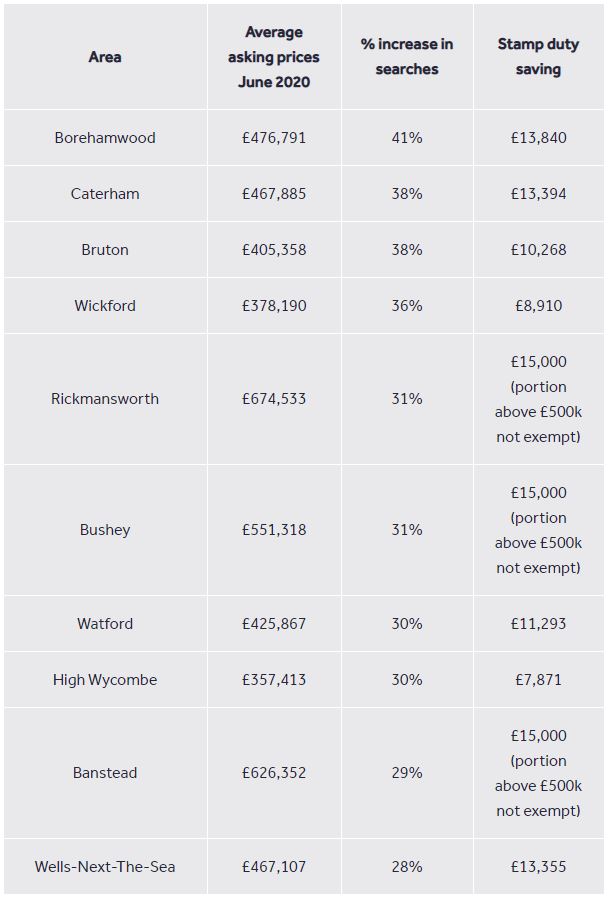Click the % increase in searches header
The height and width of the screenshot is (900, 609).
tap(407, 56)
